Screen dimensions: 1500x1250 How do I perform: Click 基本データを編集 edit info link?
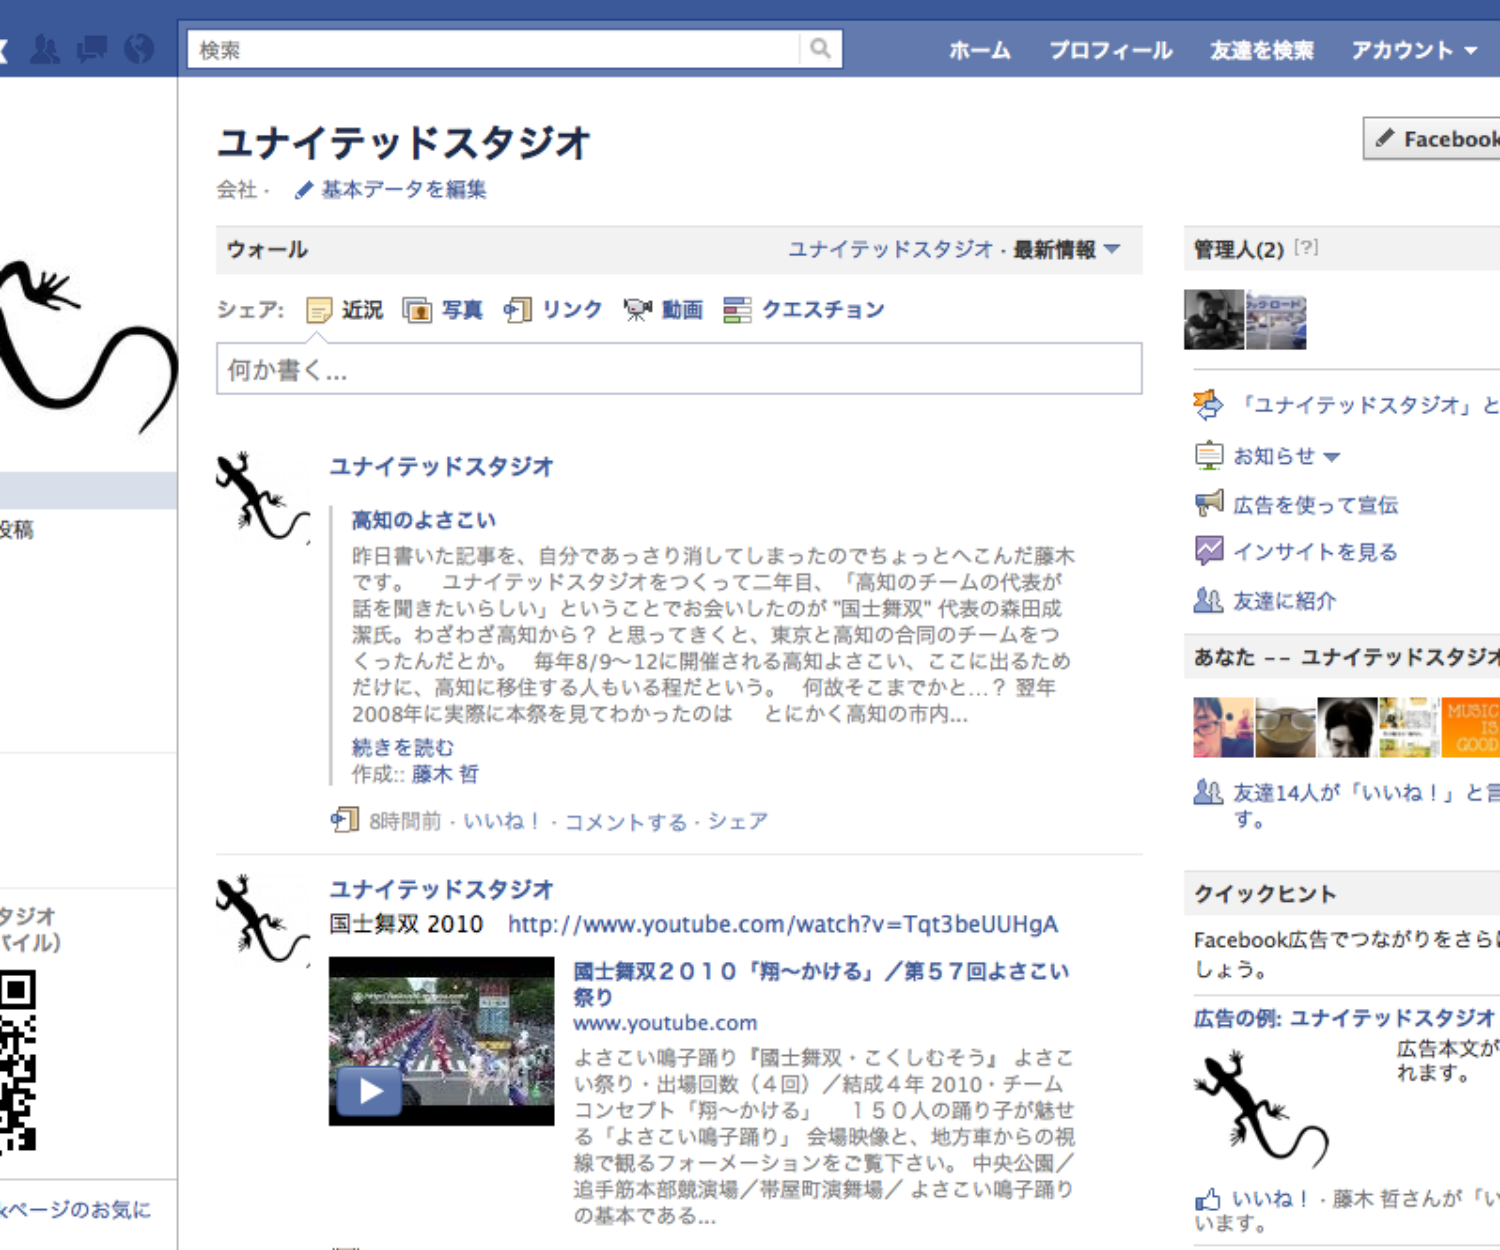tap(403, 190)
